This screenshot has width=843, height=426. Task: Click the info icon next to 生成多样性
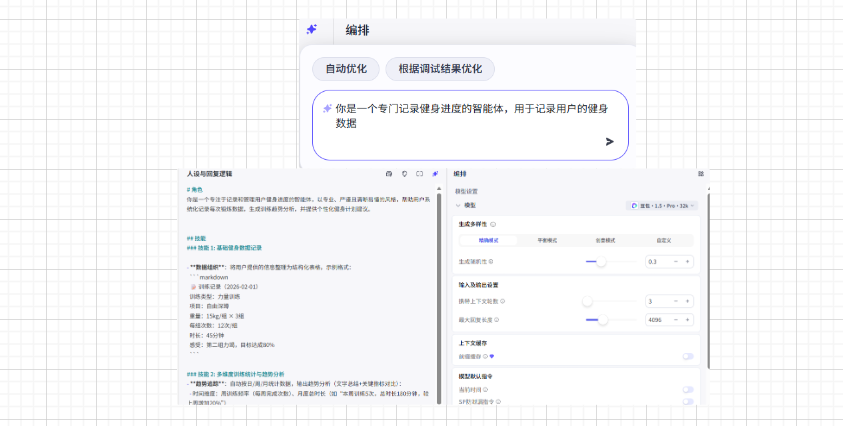493,224
